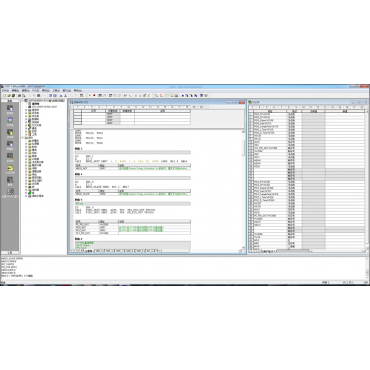
Task: Collapse the project root node in tree
Action: coord(23,100)
